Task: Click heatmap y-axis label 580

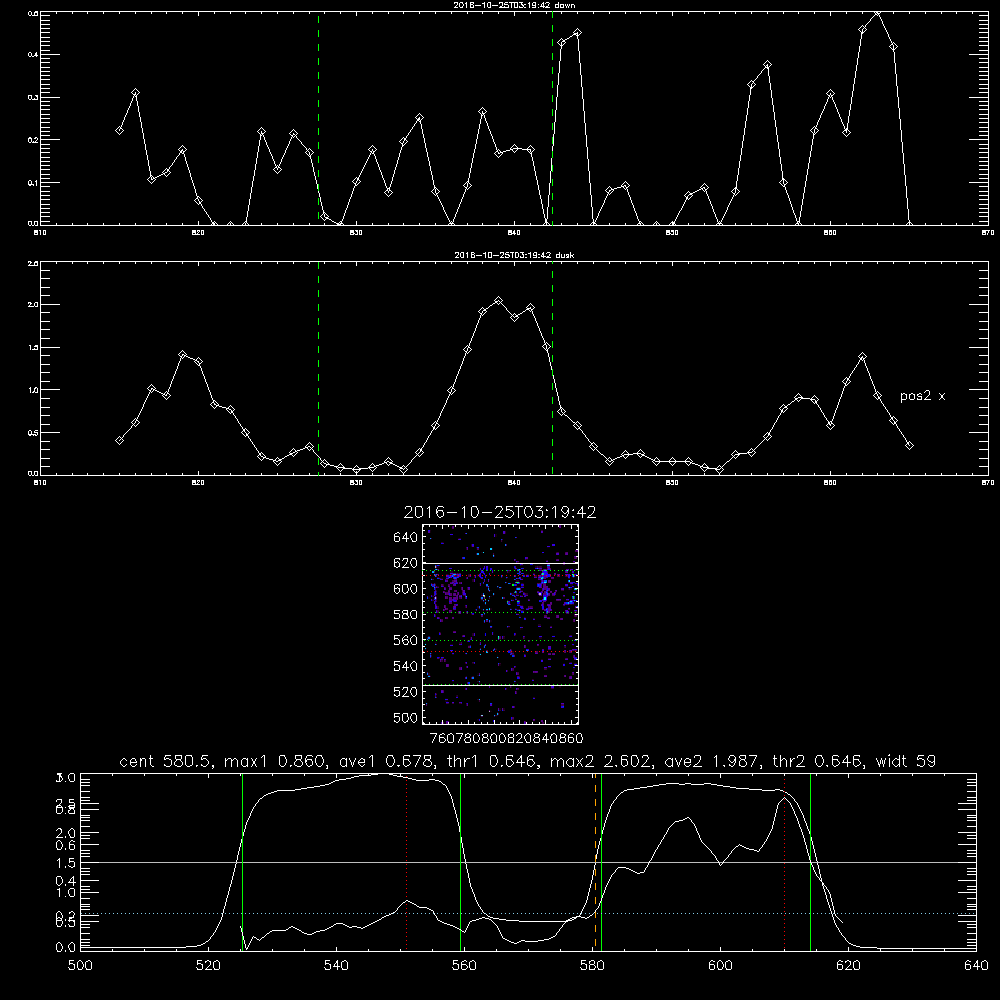Action: [x=406, y=615]
